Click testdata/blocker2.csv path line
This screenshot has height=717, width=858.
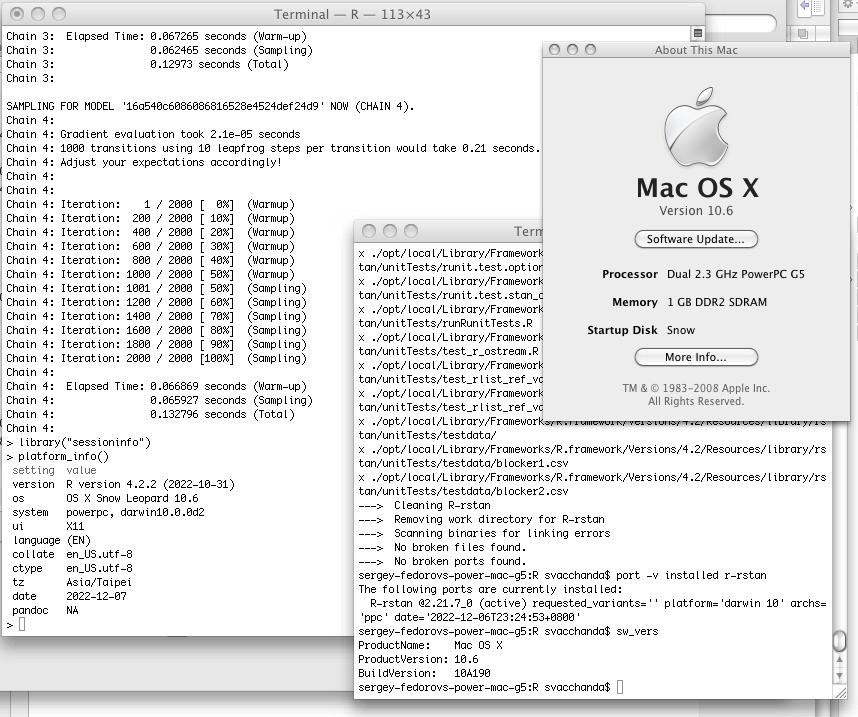tap(463, 492)
